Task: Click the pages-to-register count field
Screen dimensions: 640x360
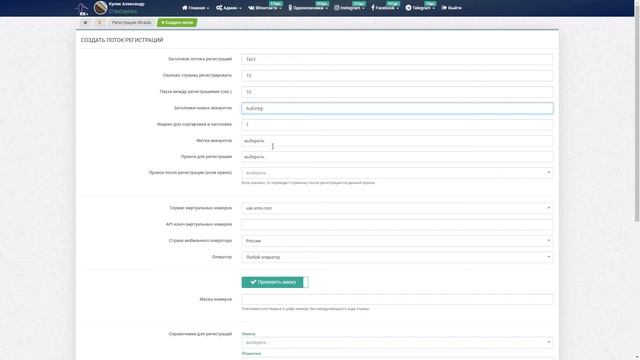Action: click(x=397, y=76)
